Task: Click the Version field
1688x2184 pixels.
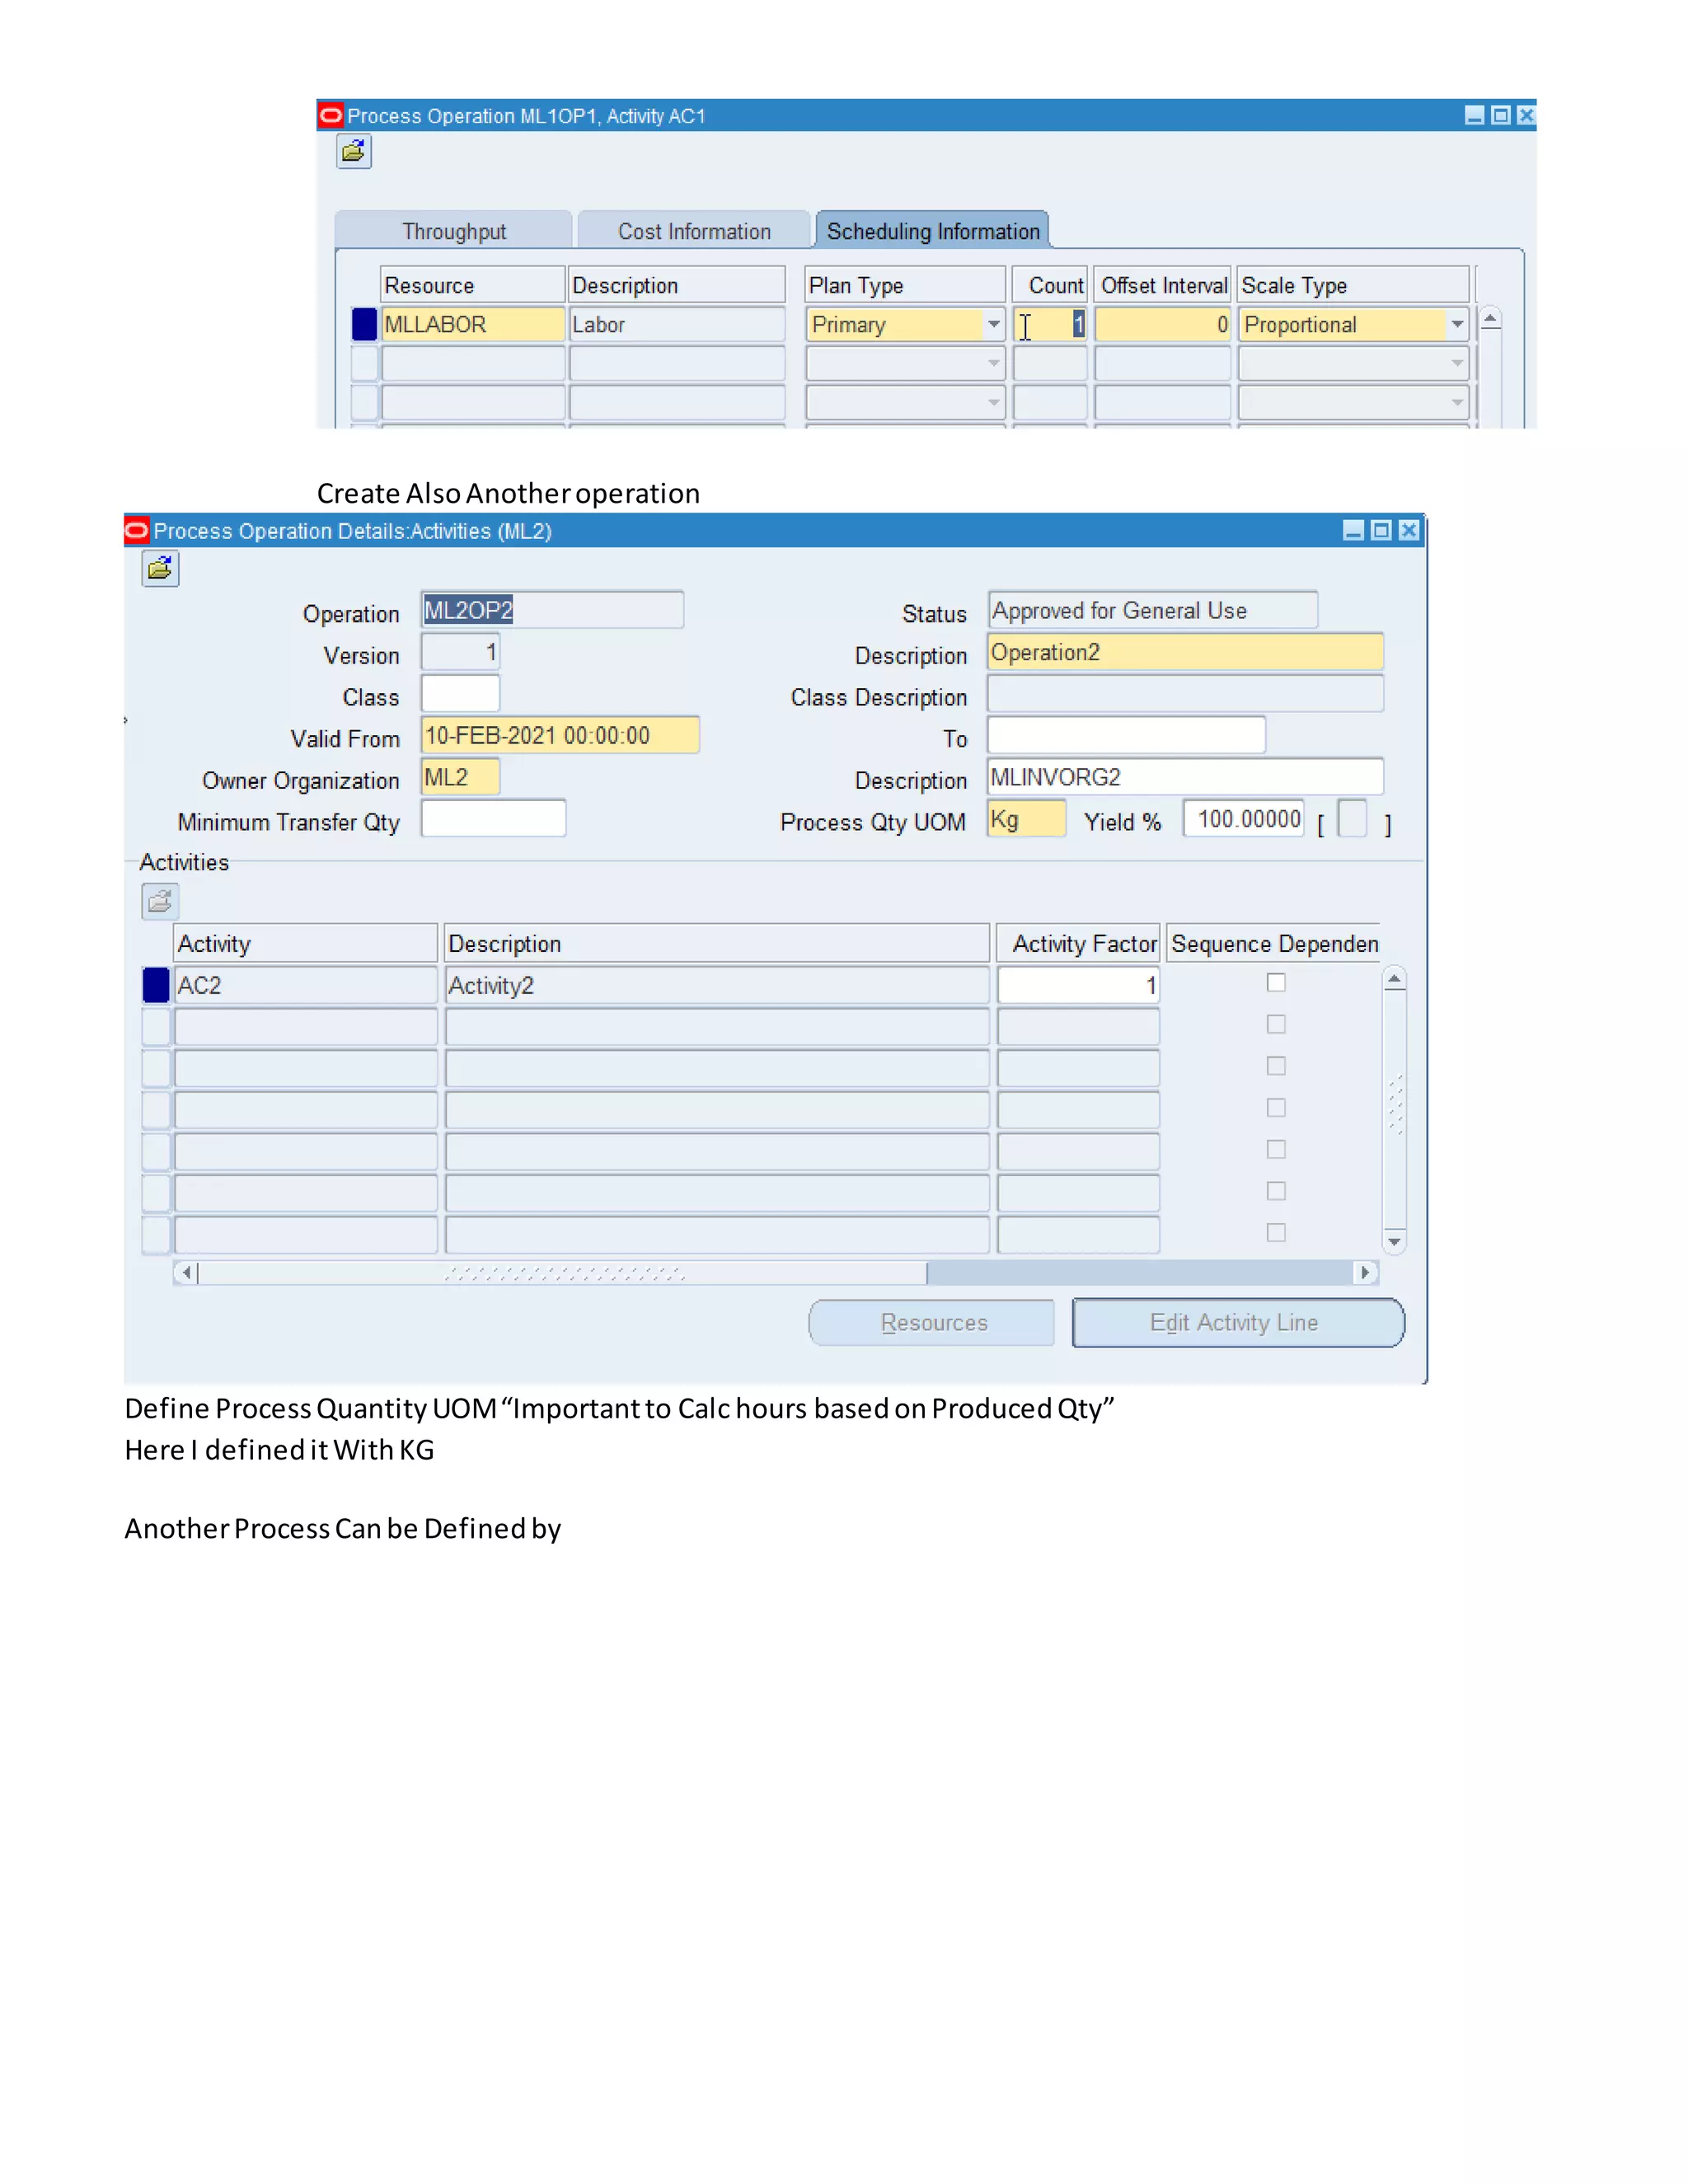Action: tap(460, 652)
